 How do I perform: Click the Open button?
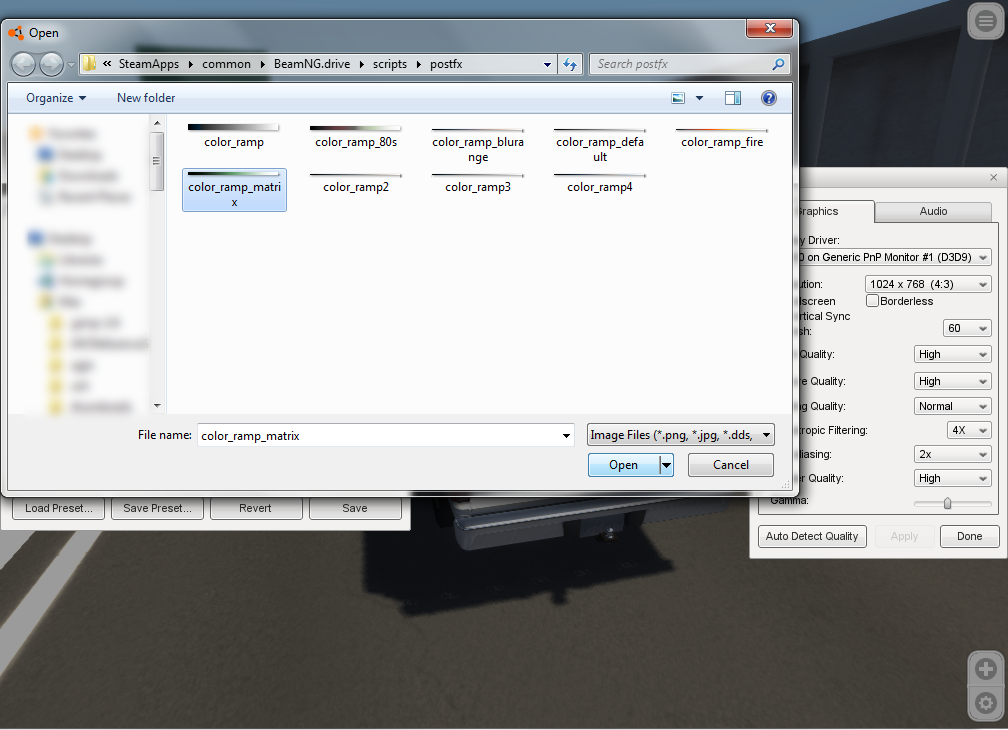coord(624,465)
